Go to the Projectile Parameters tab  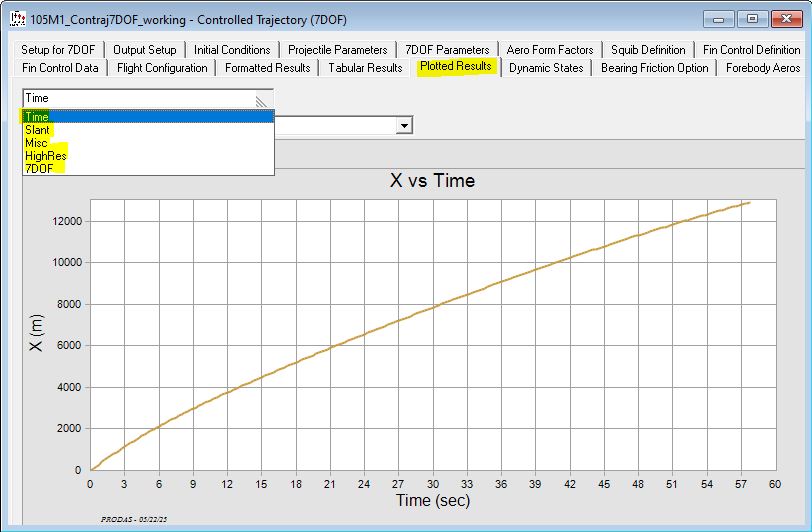(337, 49)
